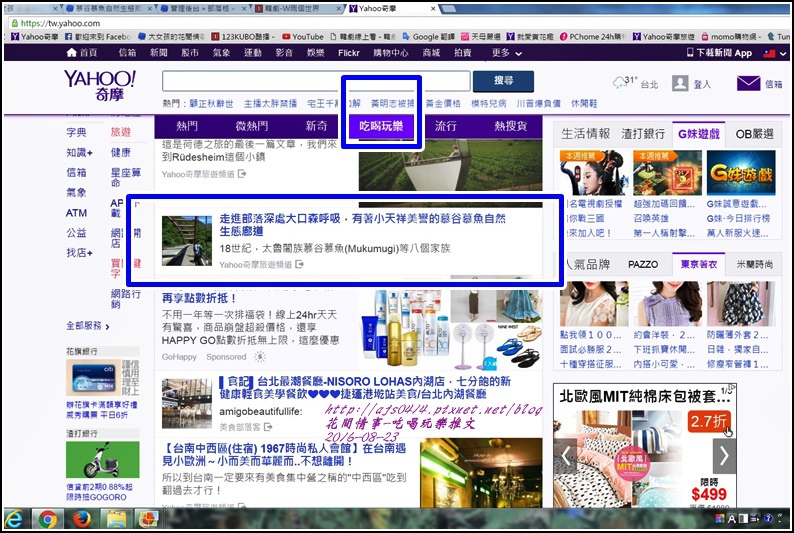The image size is (794, 533).
Task: Open the YouTube bookmark
Action: coord(303,36)
